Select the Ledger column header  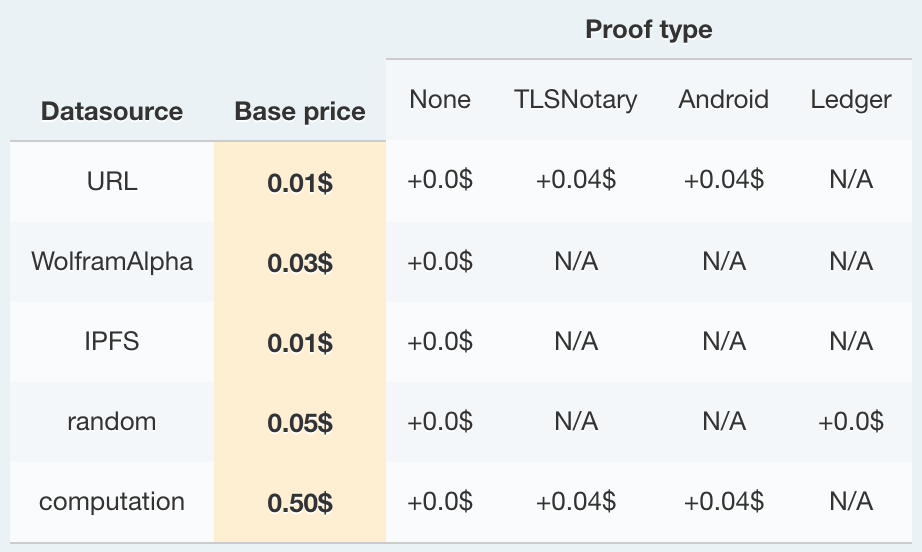click(x=851, y=99)
